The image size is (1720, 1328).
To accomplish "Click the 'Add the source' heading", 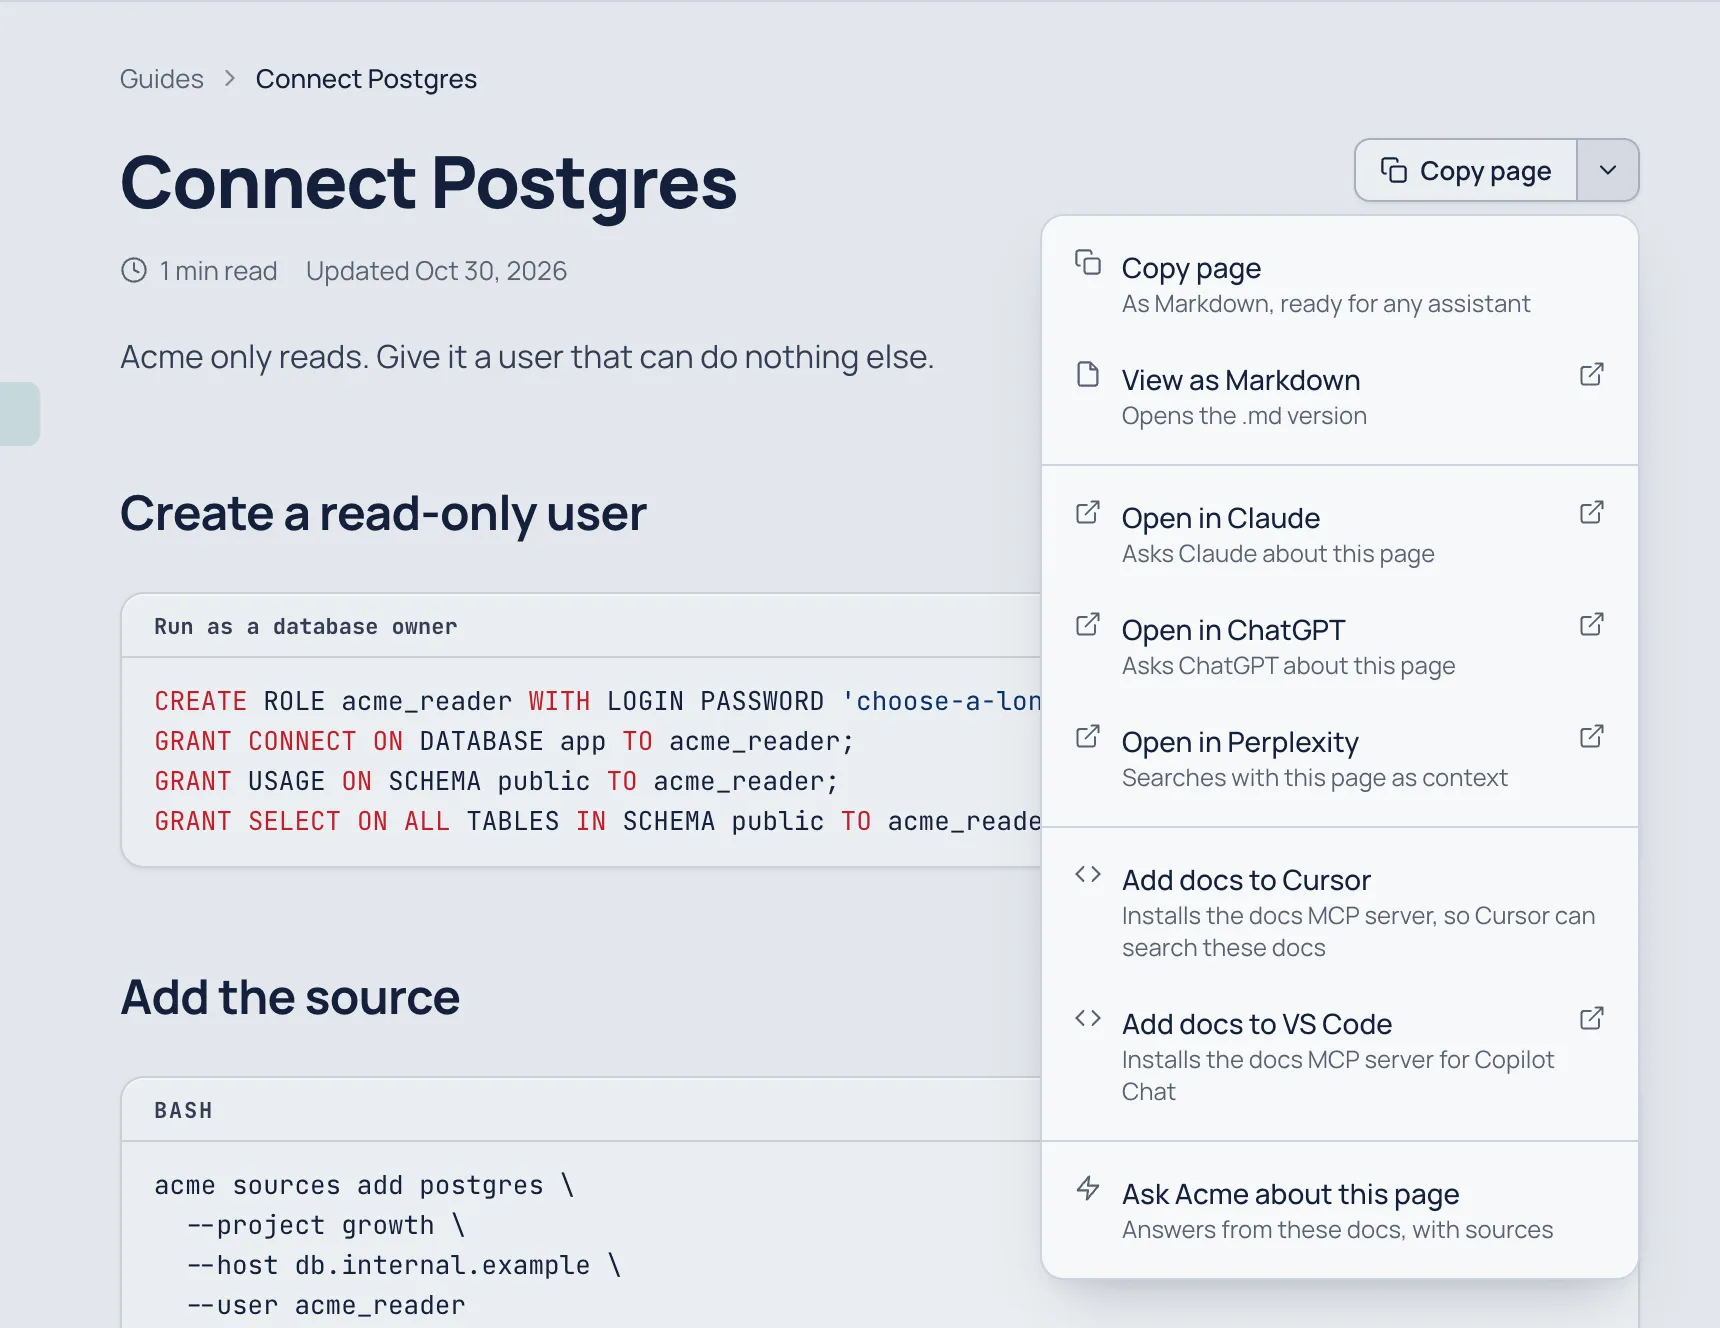I will pos(290,998).
